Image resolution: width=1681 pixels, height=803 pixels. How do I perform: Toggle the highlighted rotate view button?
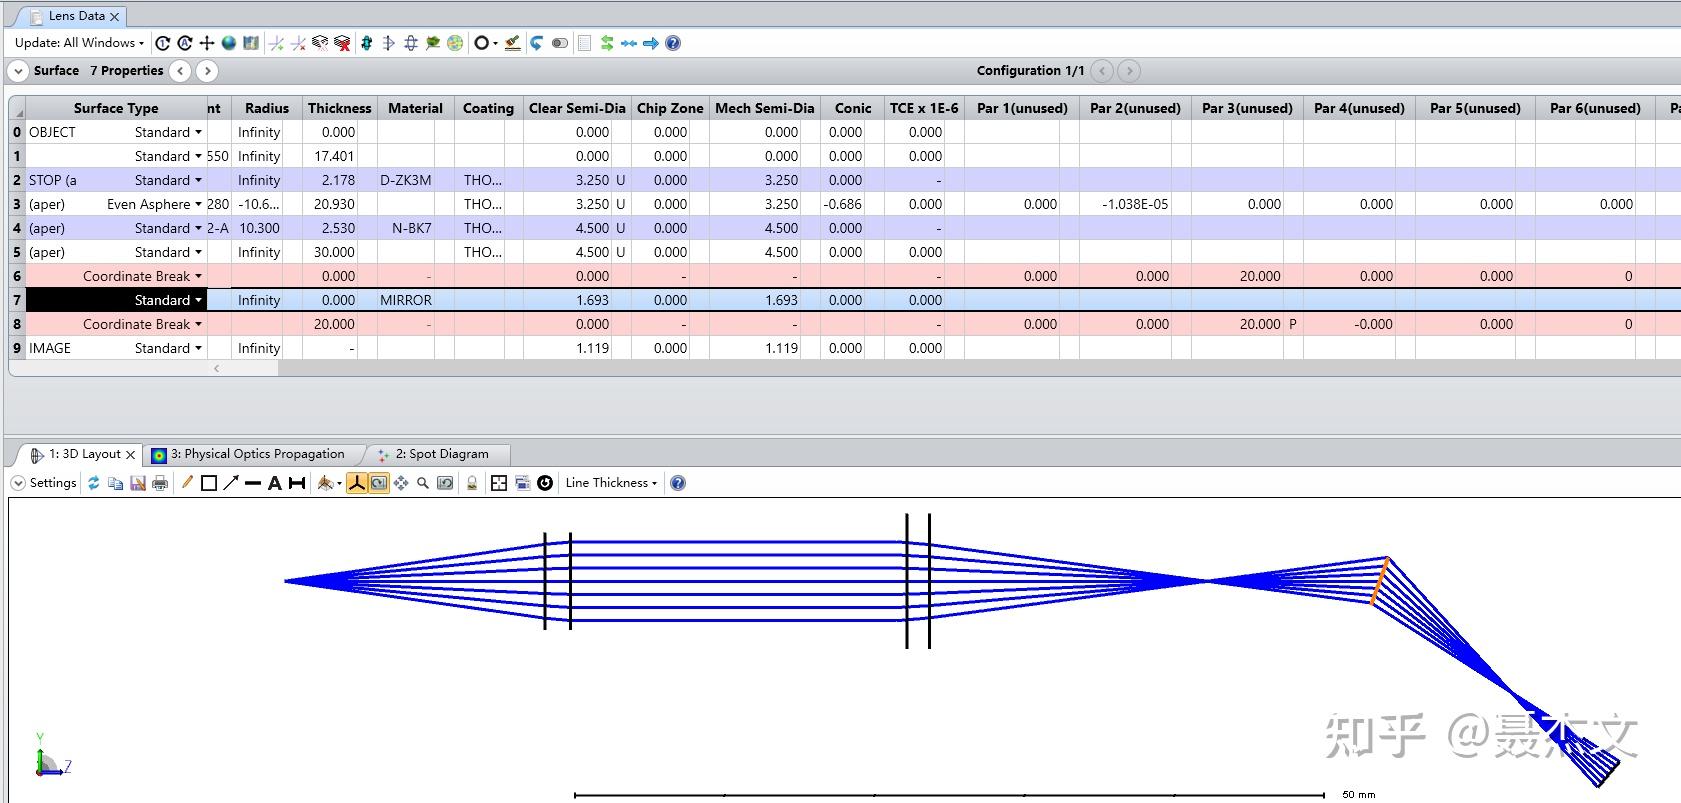(379, 483)
